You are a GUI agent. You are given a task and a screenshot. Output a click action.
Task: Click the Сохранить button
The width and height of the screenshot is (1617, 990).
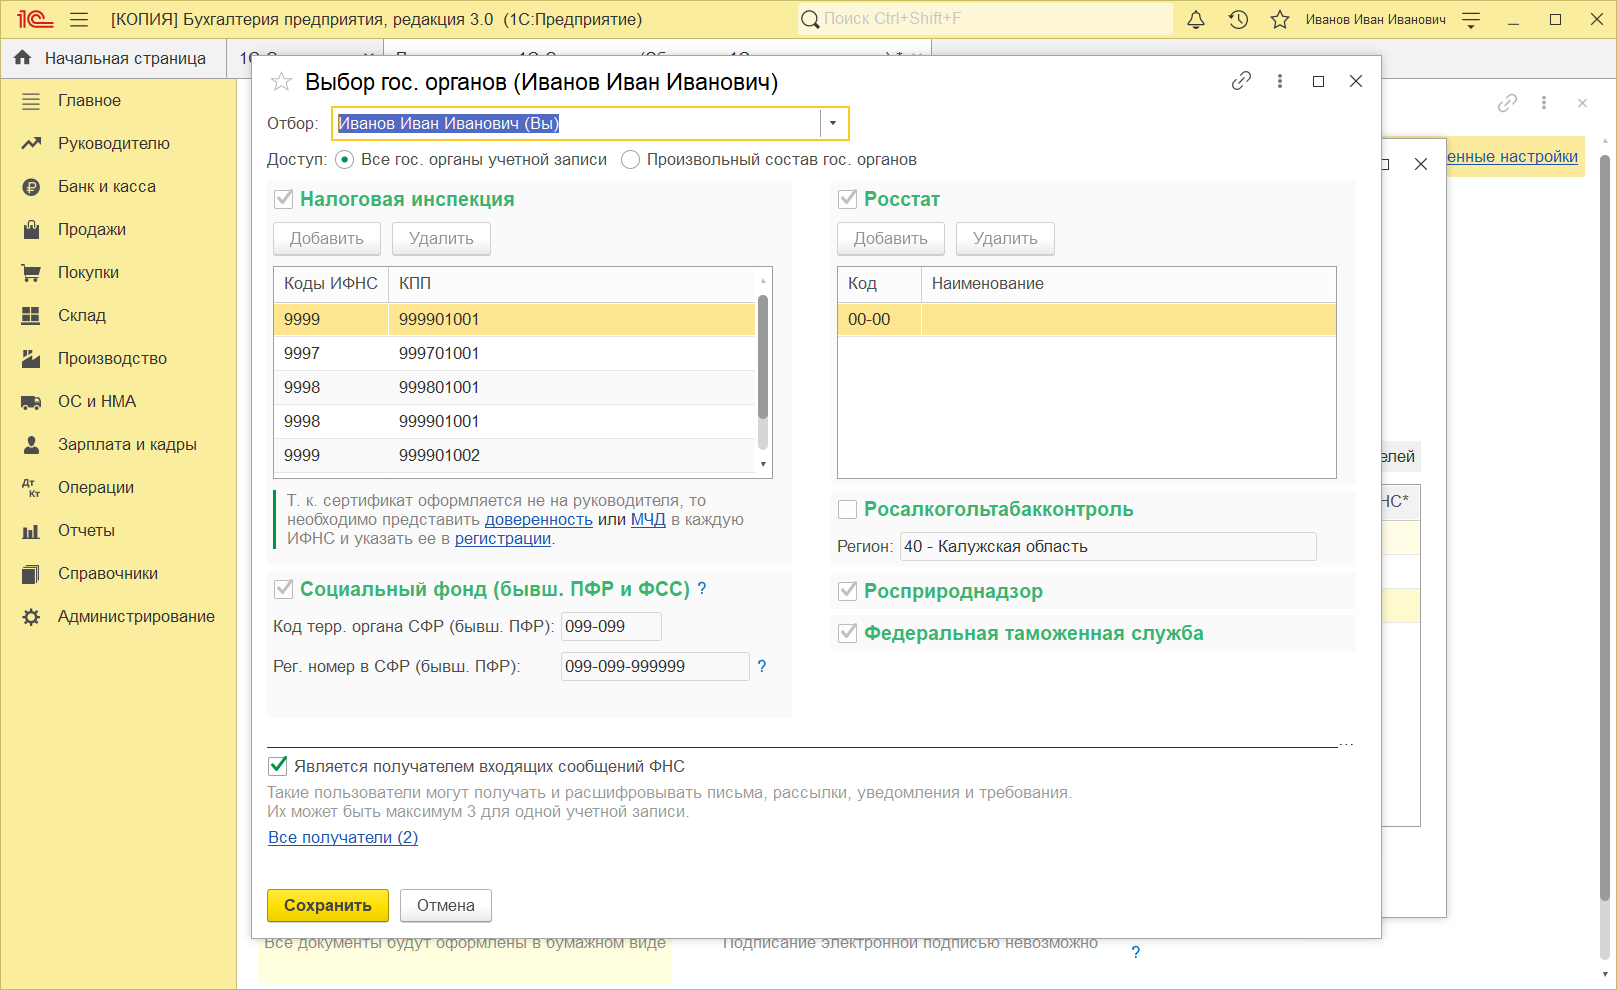coord(327,906)
